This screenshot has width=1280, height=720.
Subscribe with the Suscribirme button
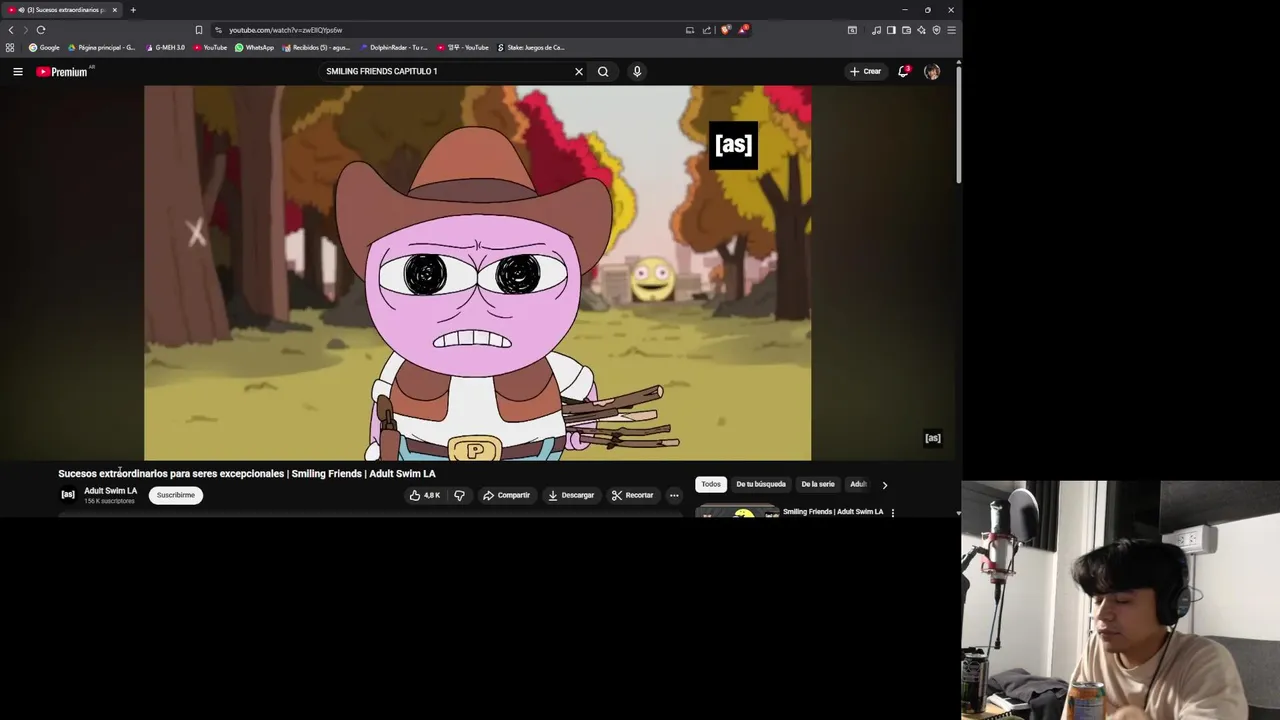[x=176, y=495]
